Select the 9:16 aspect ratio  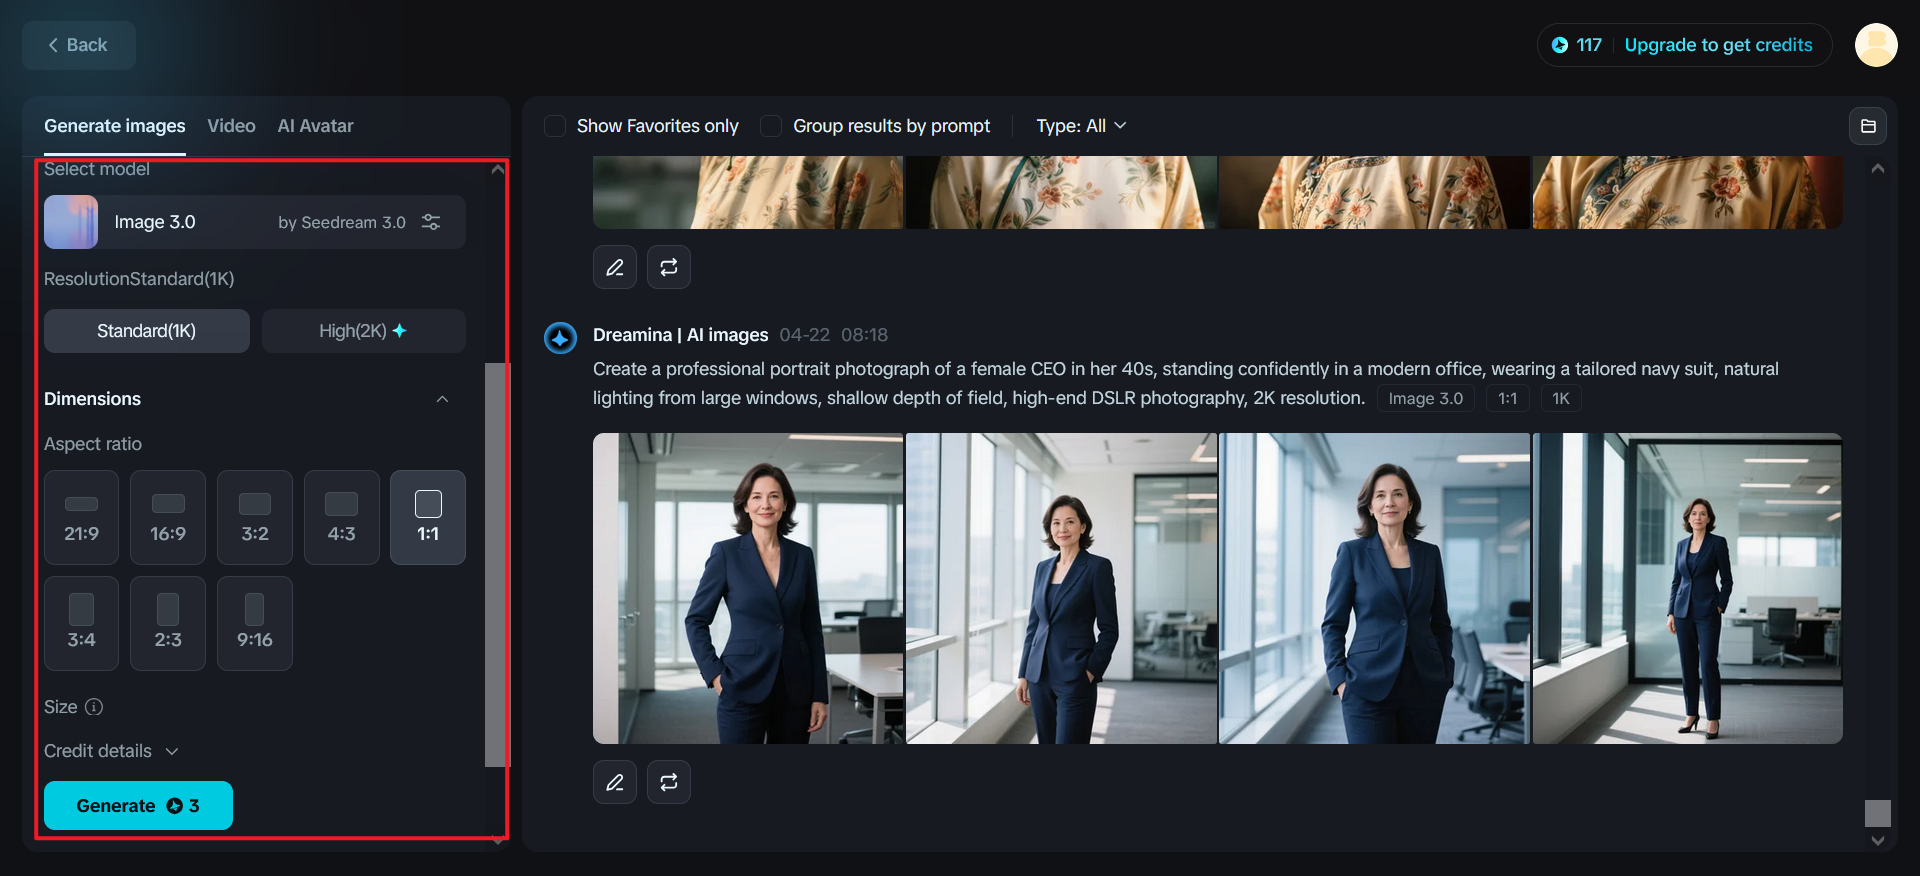[x=255, y=624]
